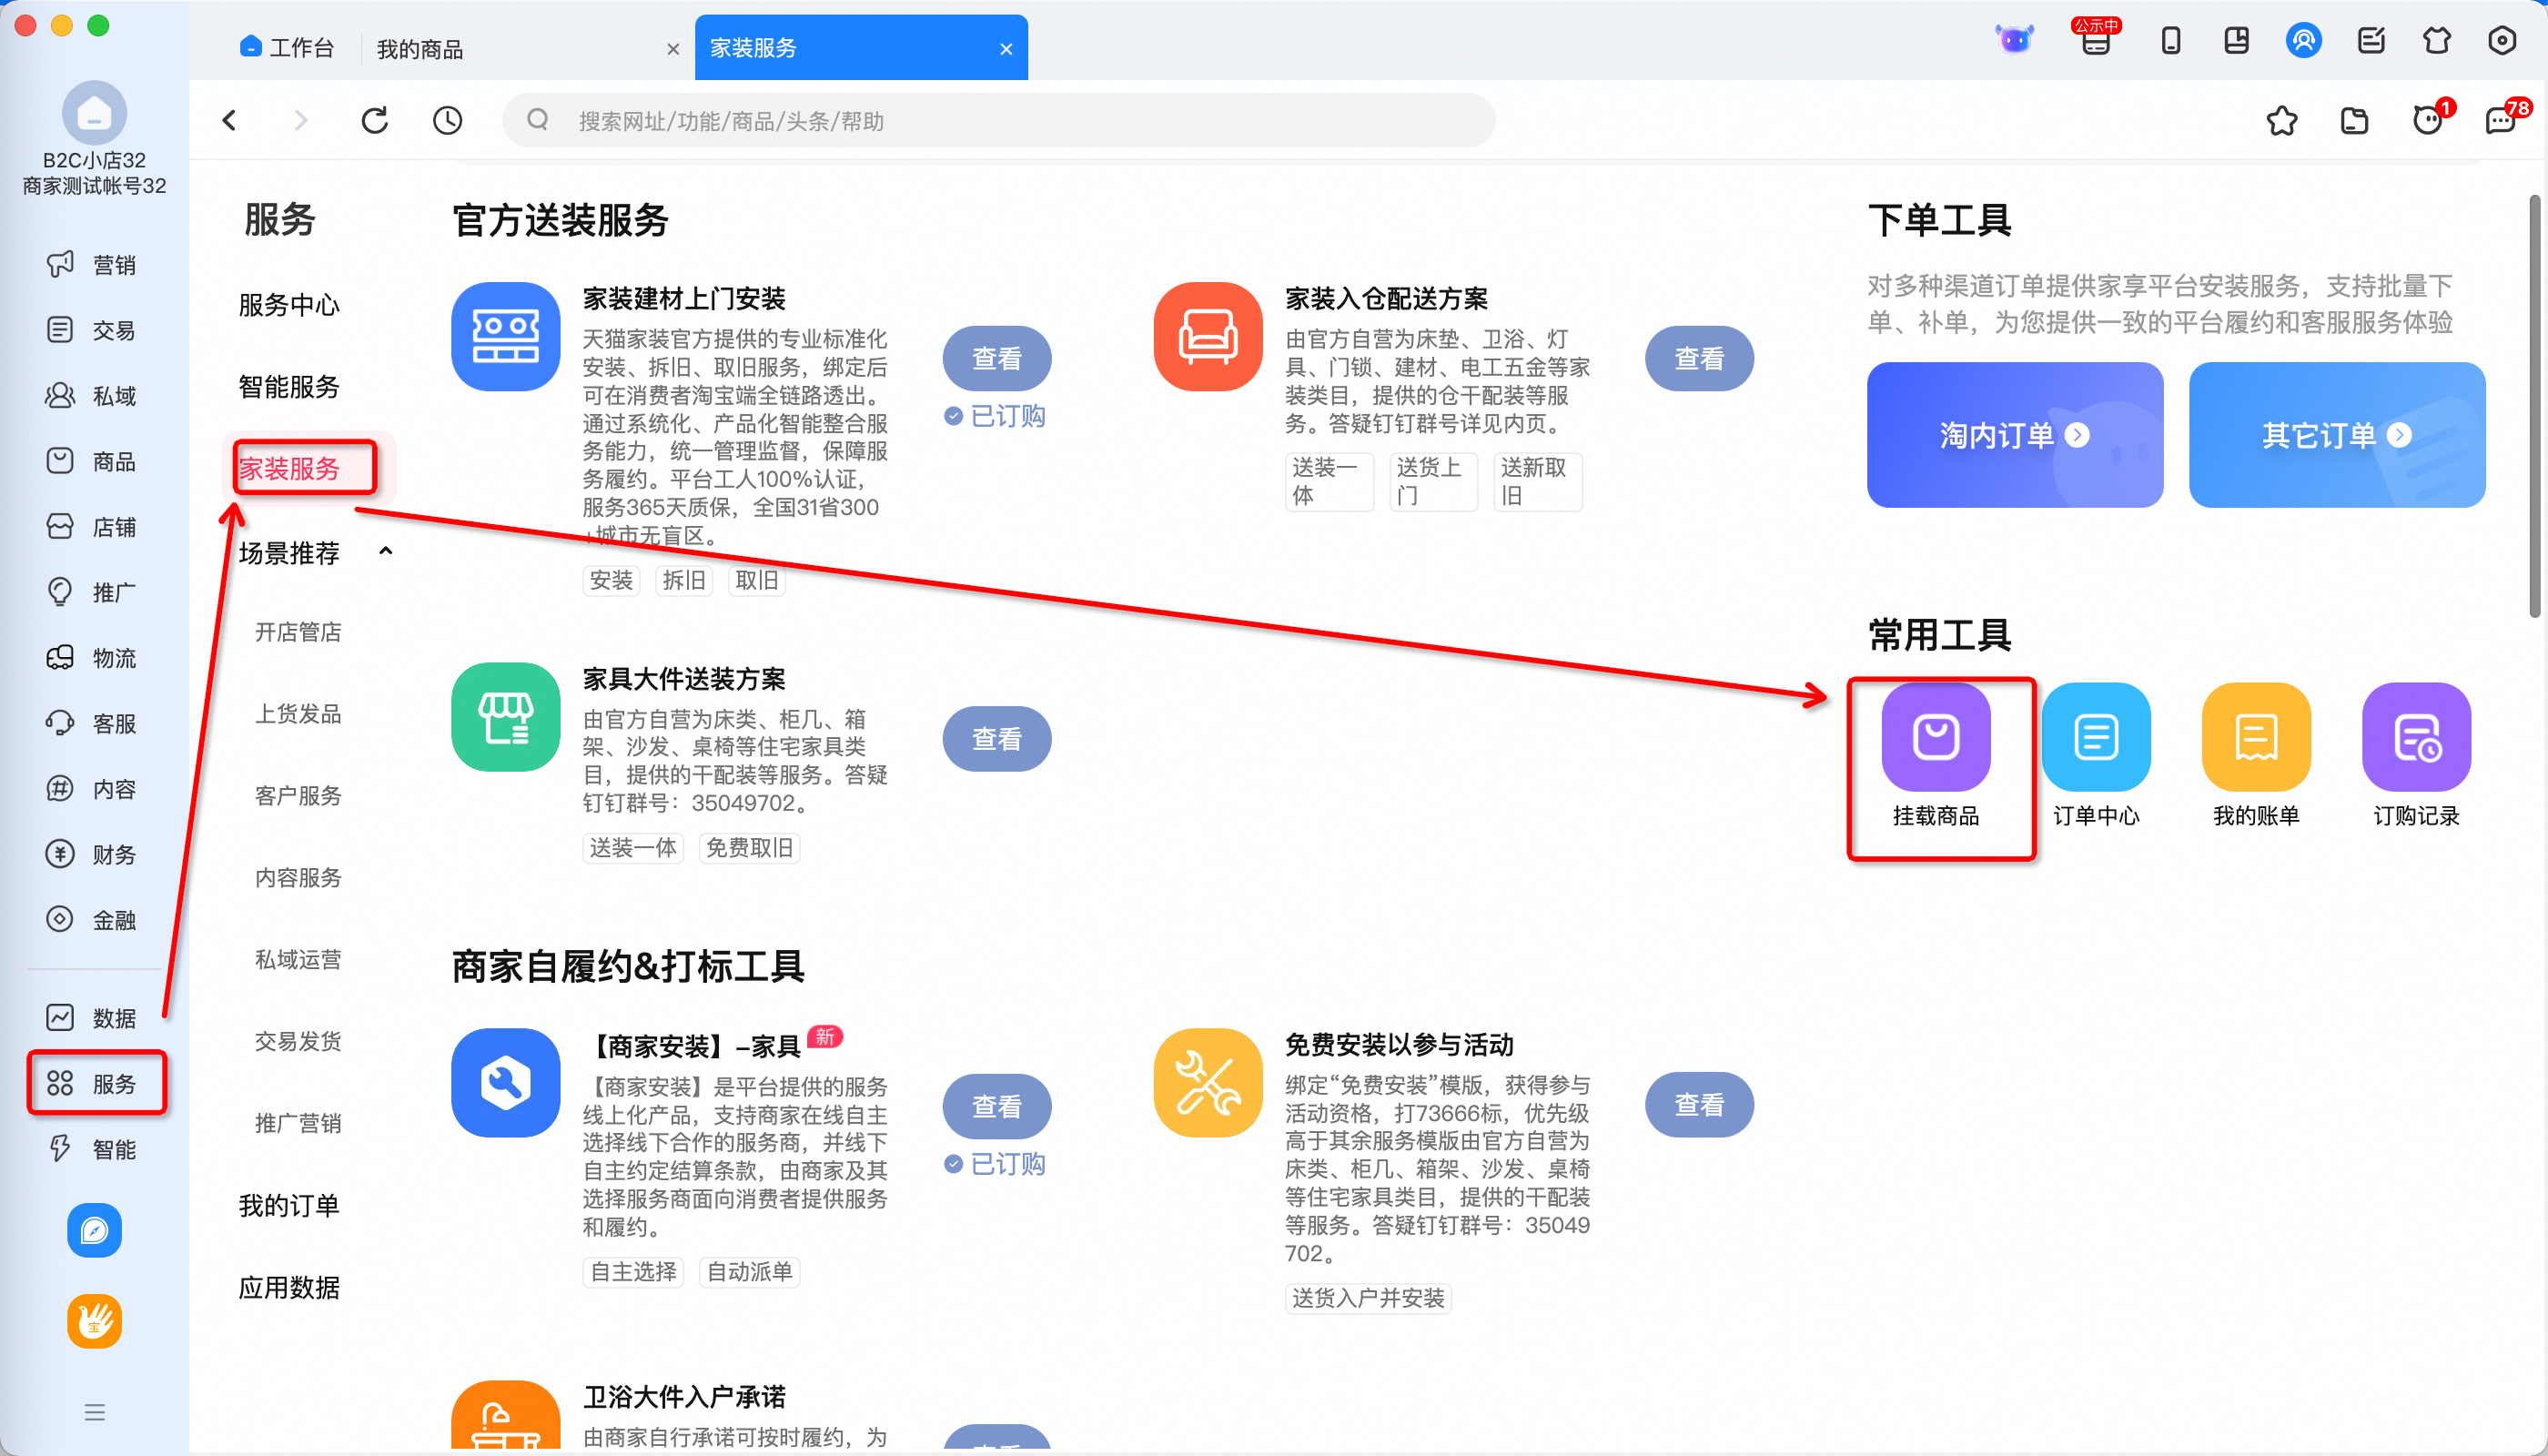Screen dimensions: 2548x1456
Task: Click the blue compass icon in sidebar
Action: pyautogui.click(x=94, y=1230)
